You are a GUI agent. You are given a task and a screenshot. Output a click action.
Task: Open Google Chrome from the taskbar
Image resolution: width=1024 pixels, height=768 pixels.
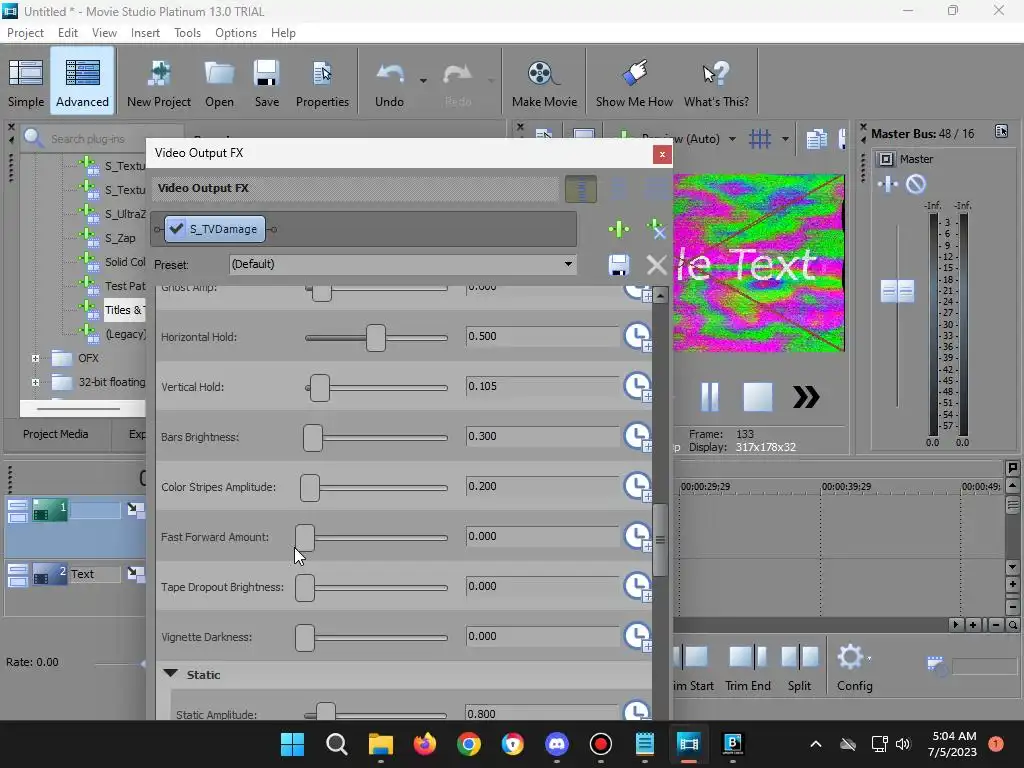468,744
